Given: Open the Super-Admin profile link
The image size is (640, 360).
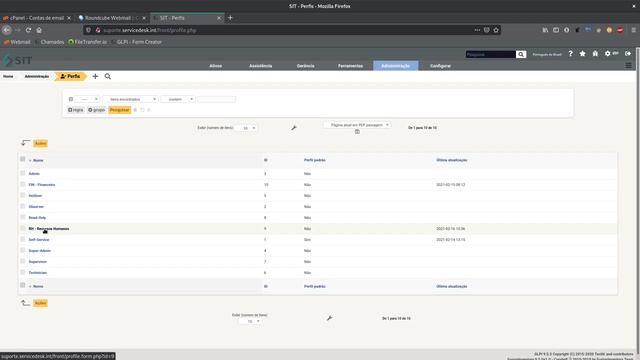Looking at the screenshot, I should tap(40, 251).
